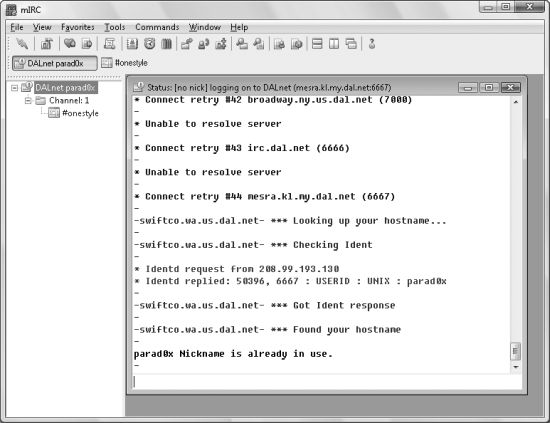
Task: Switch to #onestyle switchbar button
Action: coord(125,63)
